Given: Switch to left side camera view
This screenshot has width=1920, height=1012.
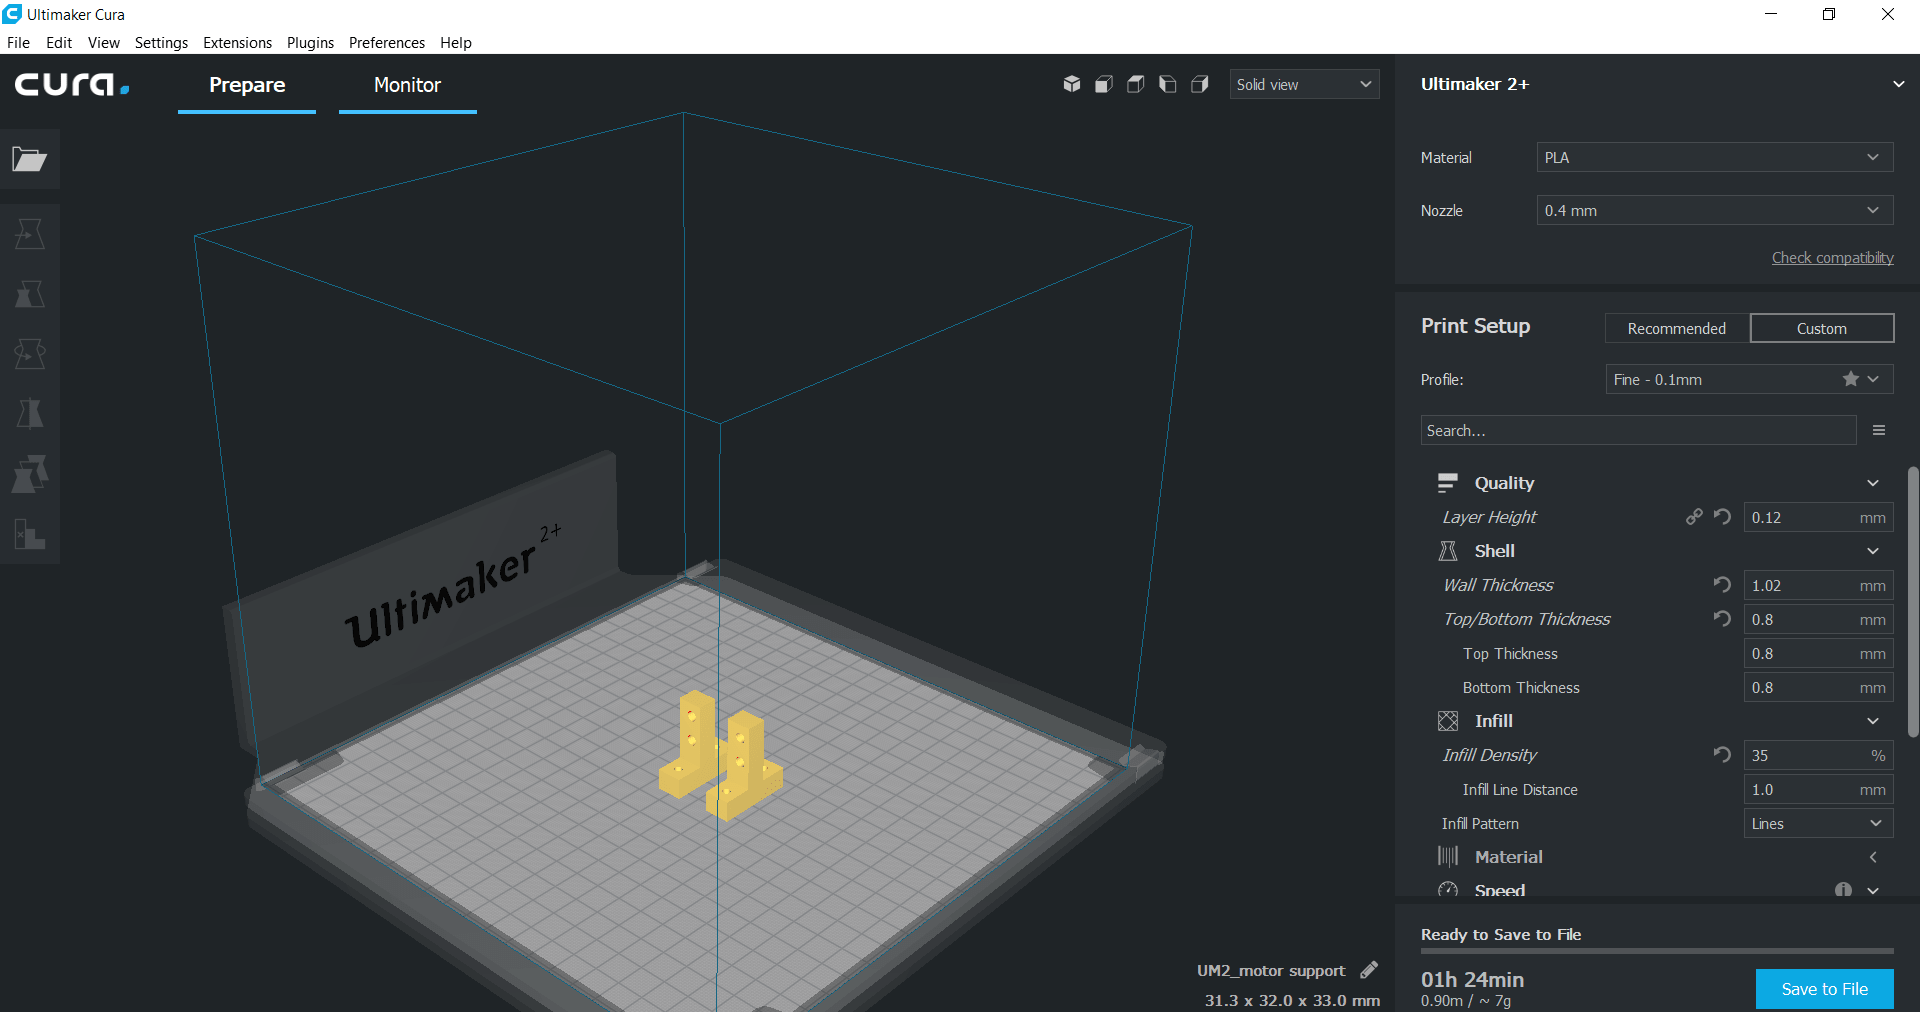Looking at the screenshot, I should (x=1168, y=84).
